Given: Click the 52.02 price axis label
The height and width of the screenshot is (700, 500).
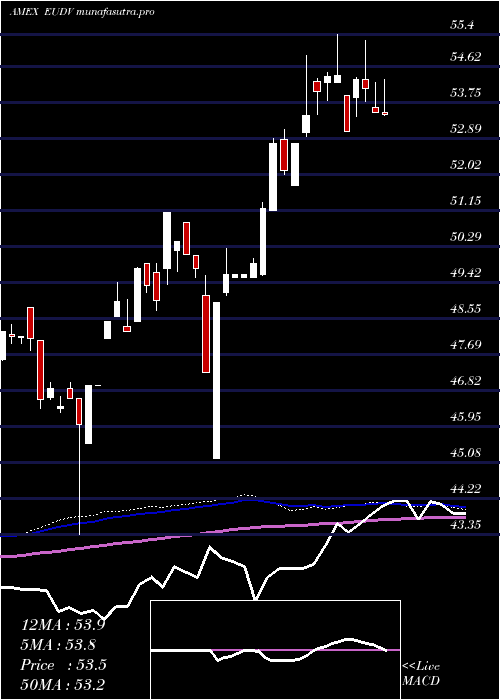Looking at the screenshot, I should [466, 165].
